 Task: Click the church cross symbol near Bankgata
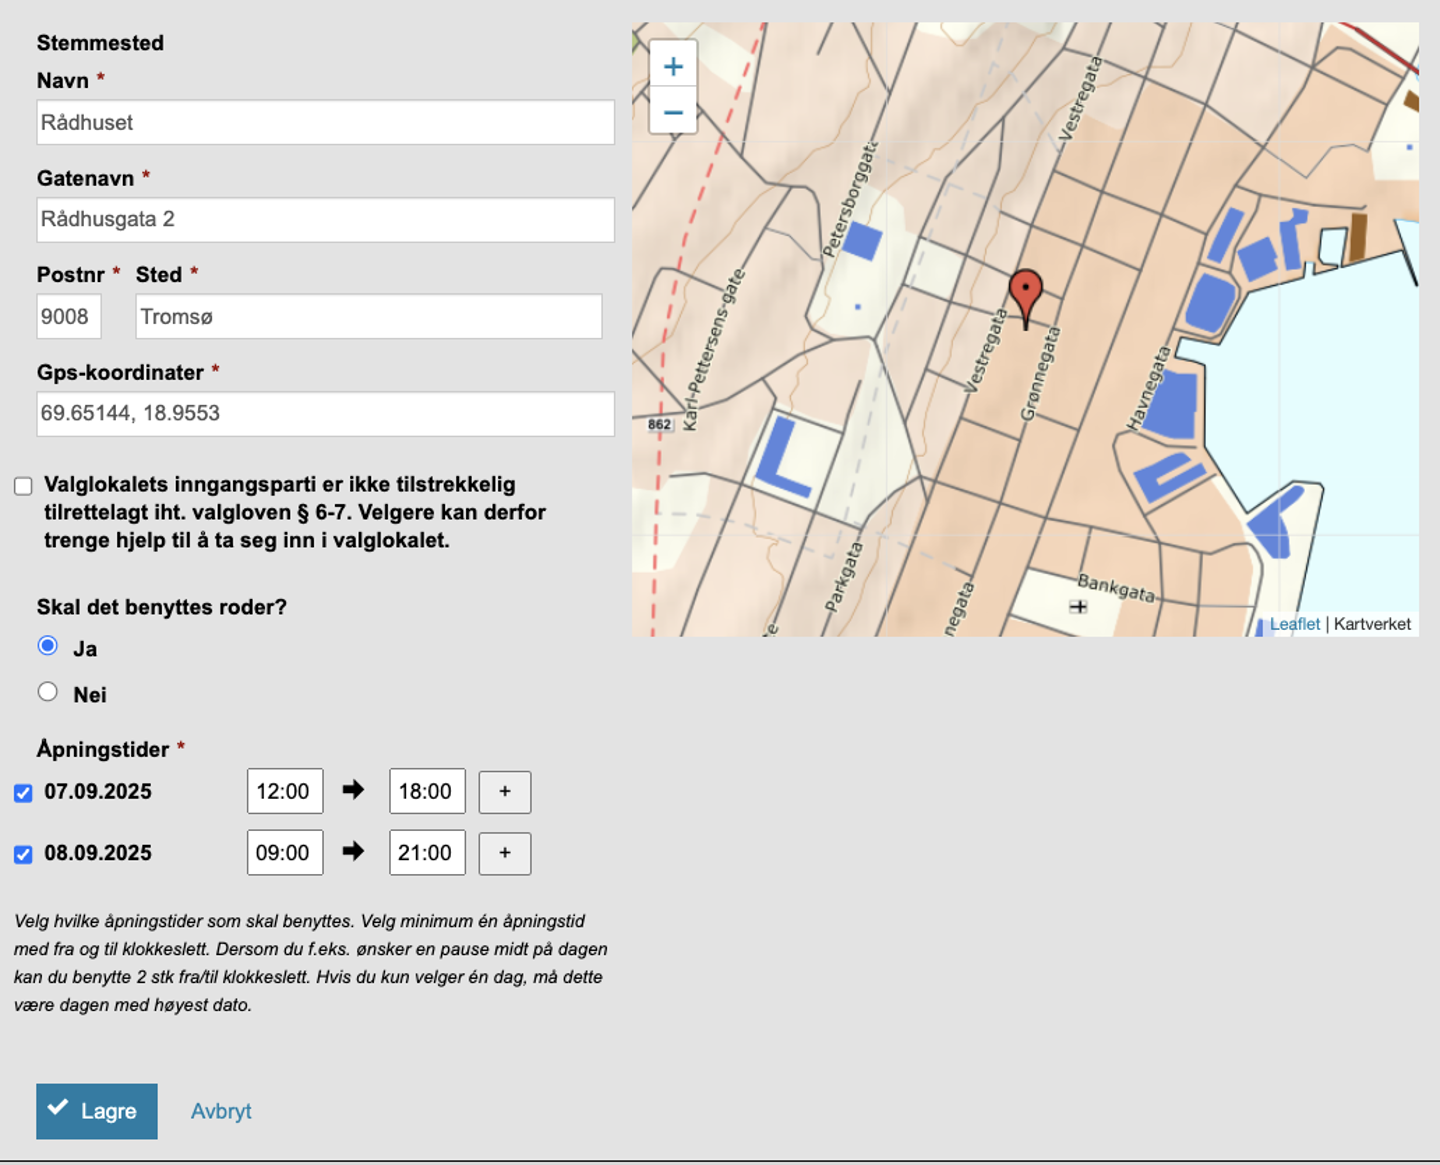coord(1078,606)
